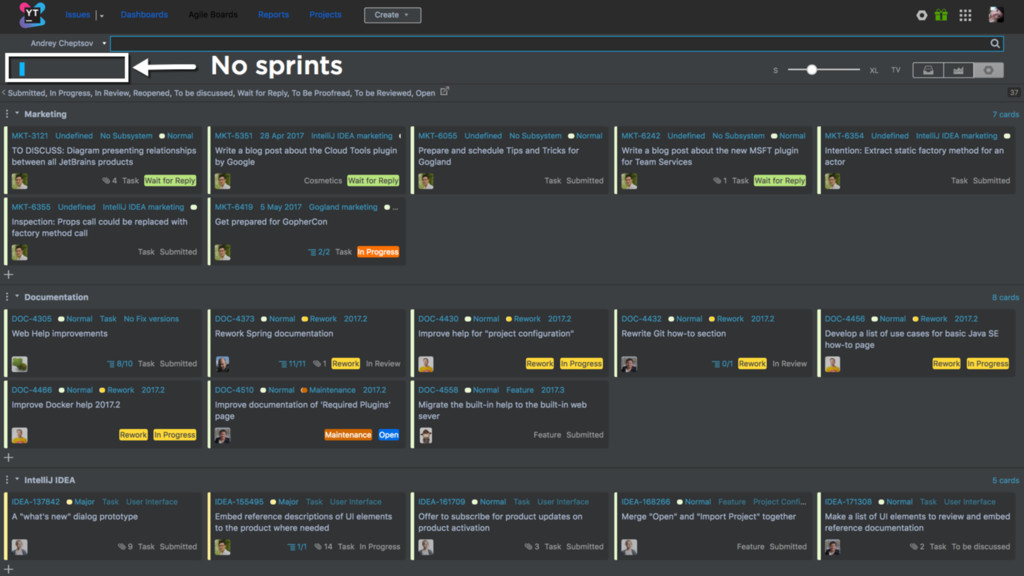Click collapse arrow before Submitted status list
The image size is (1024, 576).
pyautogui.click(x=3, y=93)
